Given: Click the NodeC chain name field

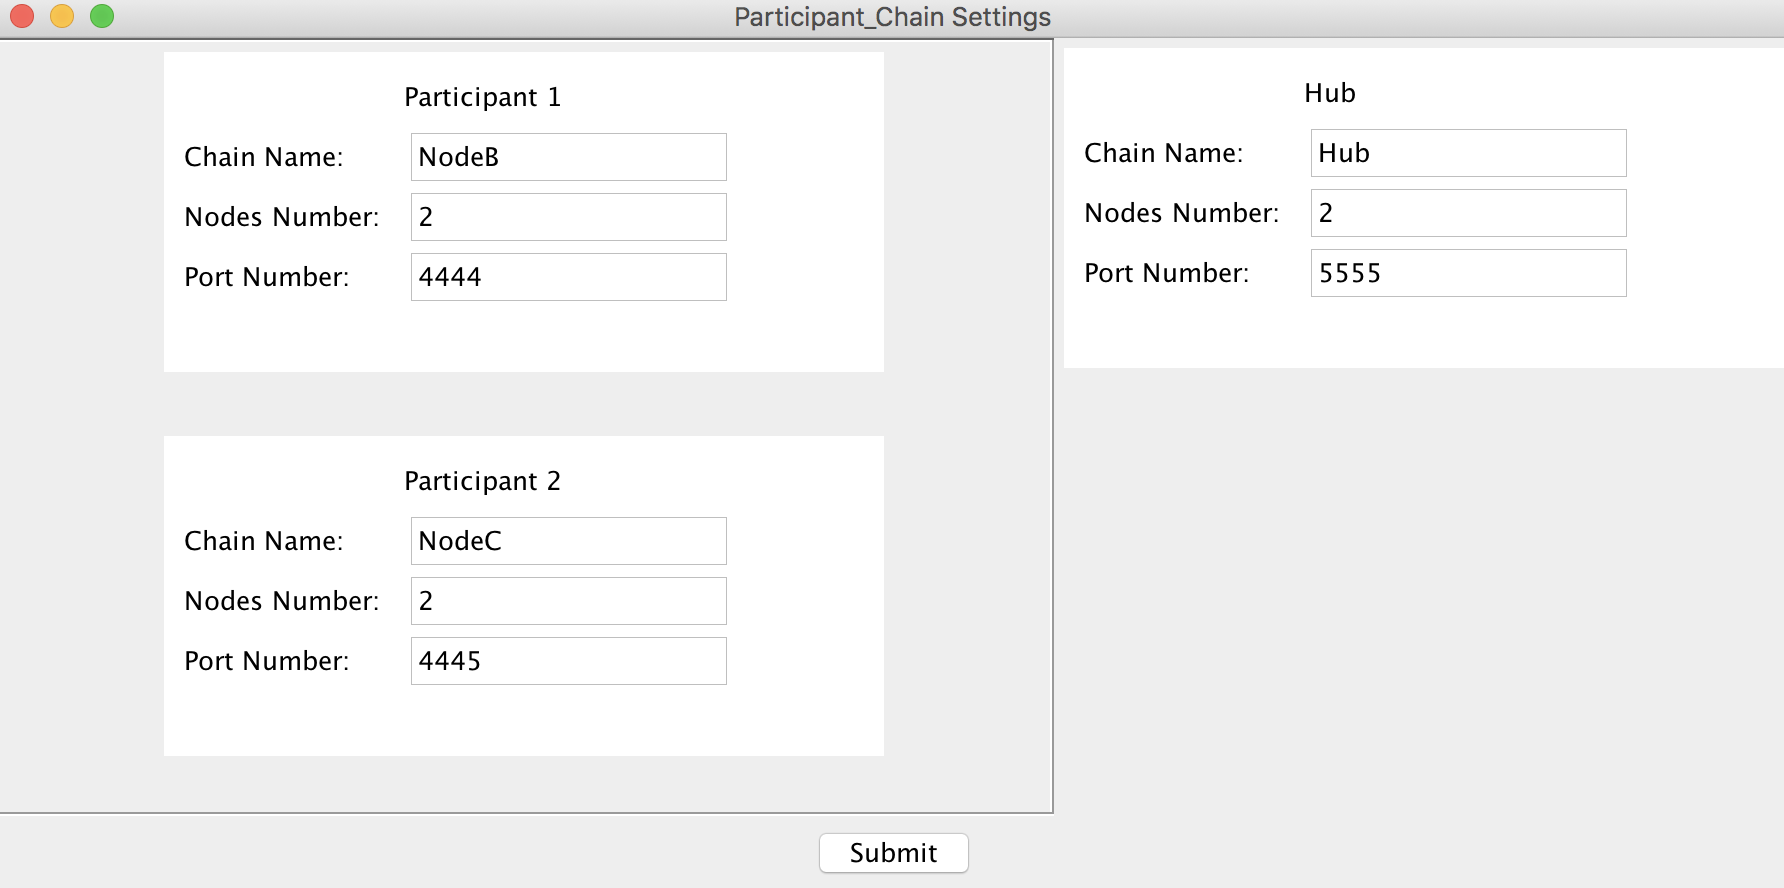Looking at the screenshot, I should (568, 541).
